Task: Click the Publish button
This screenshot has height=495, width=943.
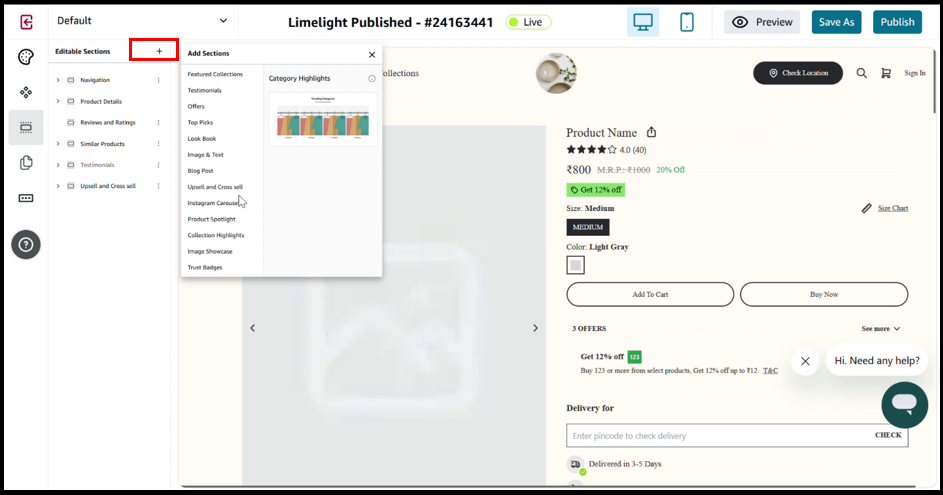Action: (897, 22)
